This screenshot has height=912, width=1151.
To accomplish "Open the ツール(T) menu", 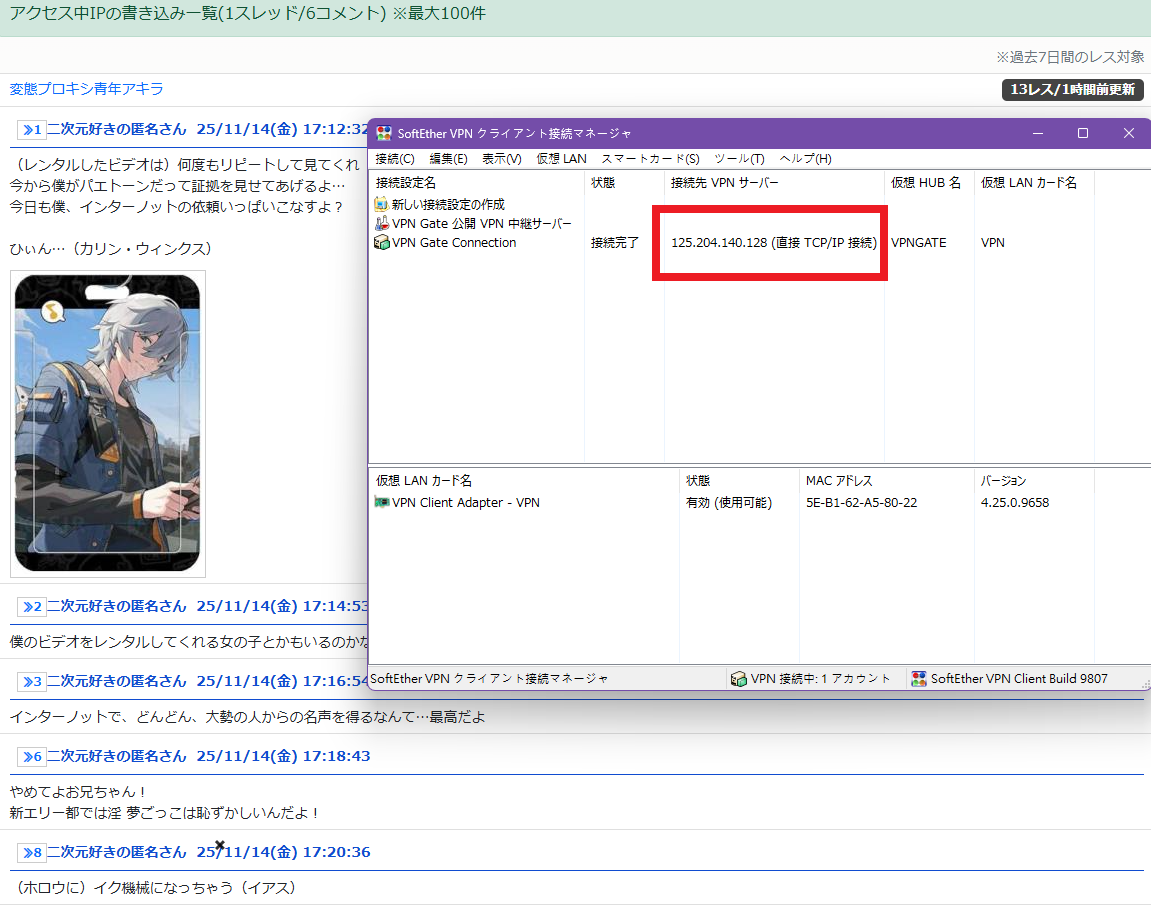I will [739, 159].
